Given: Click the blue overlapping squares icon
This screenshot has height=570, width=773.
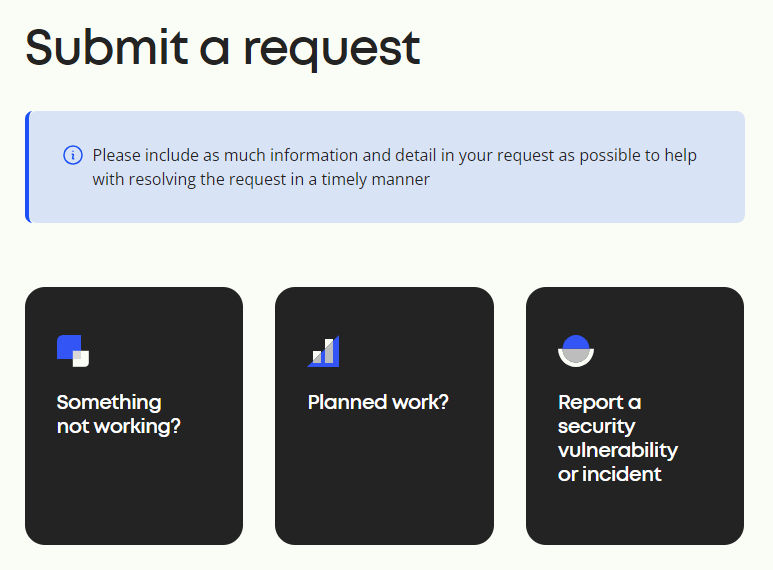Looking at the screenshot, I should 73,351.
